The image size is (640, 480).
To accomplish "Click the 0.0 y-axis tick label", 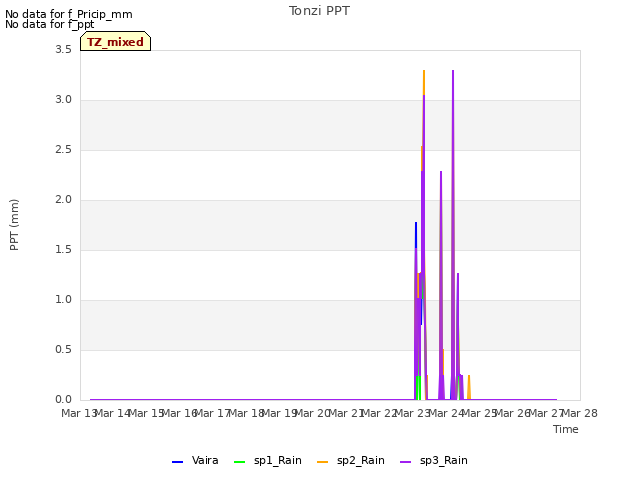I will click(x=63, y=400).
